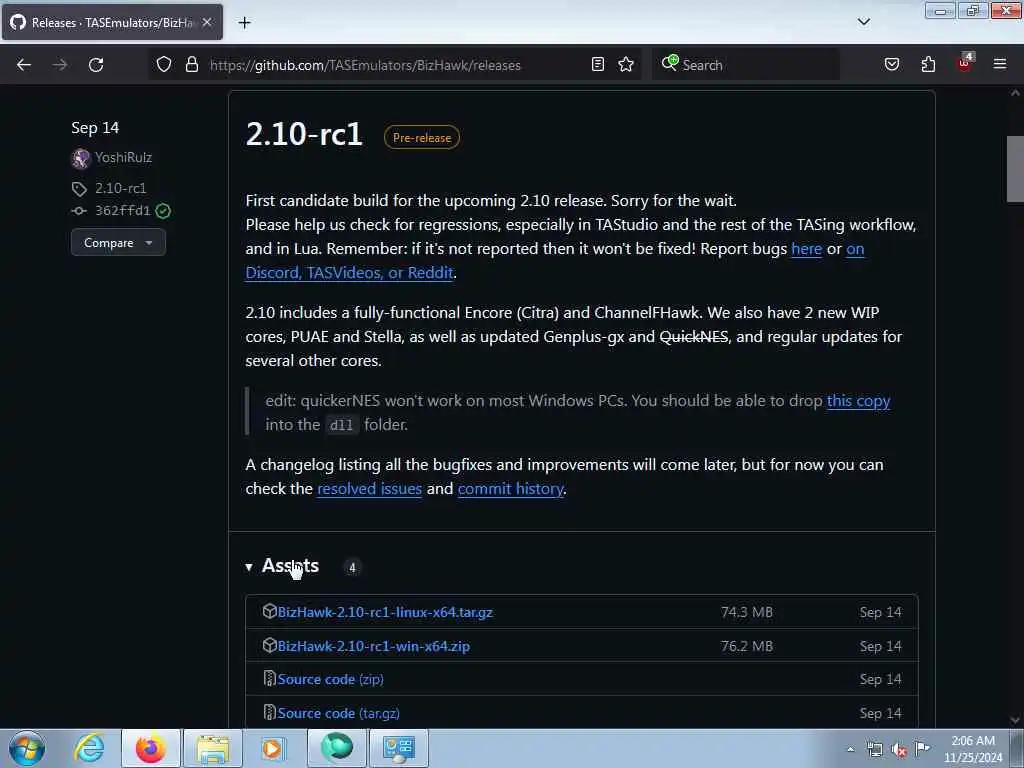The width and height of the screenshot is (1024, 768).
Task: Open the control panel taskbar icon
Action: (x=399, y=748)
